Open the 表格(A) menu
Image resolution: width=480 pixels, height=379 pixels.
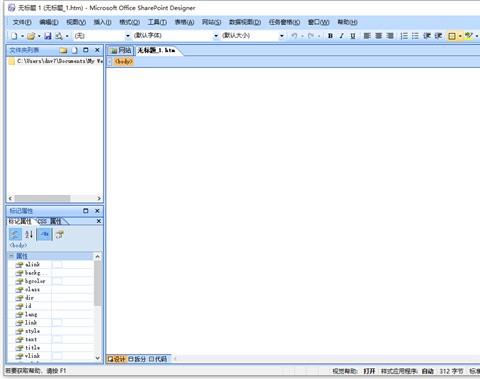tap(184, 22)
